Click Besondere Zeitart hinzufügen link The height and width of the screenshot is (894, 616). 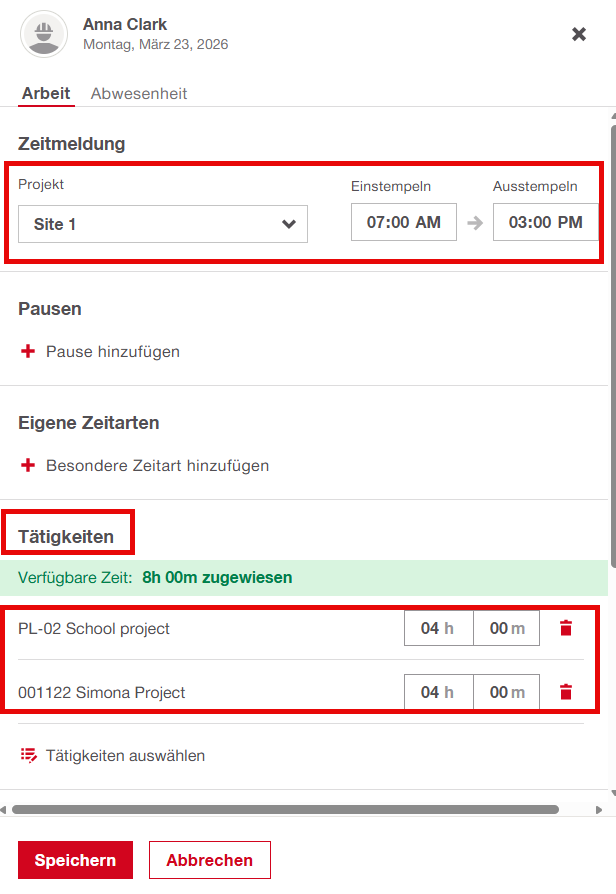tap(157, 466)
